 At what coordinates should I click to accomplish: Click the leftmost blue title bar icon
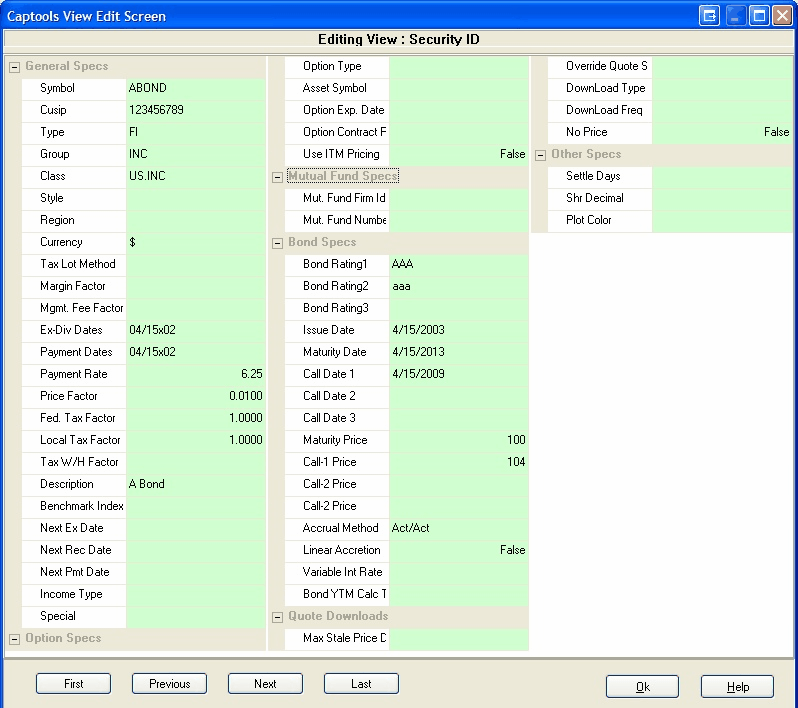pos(710,16)
